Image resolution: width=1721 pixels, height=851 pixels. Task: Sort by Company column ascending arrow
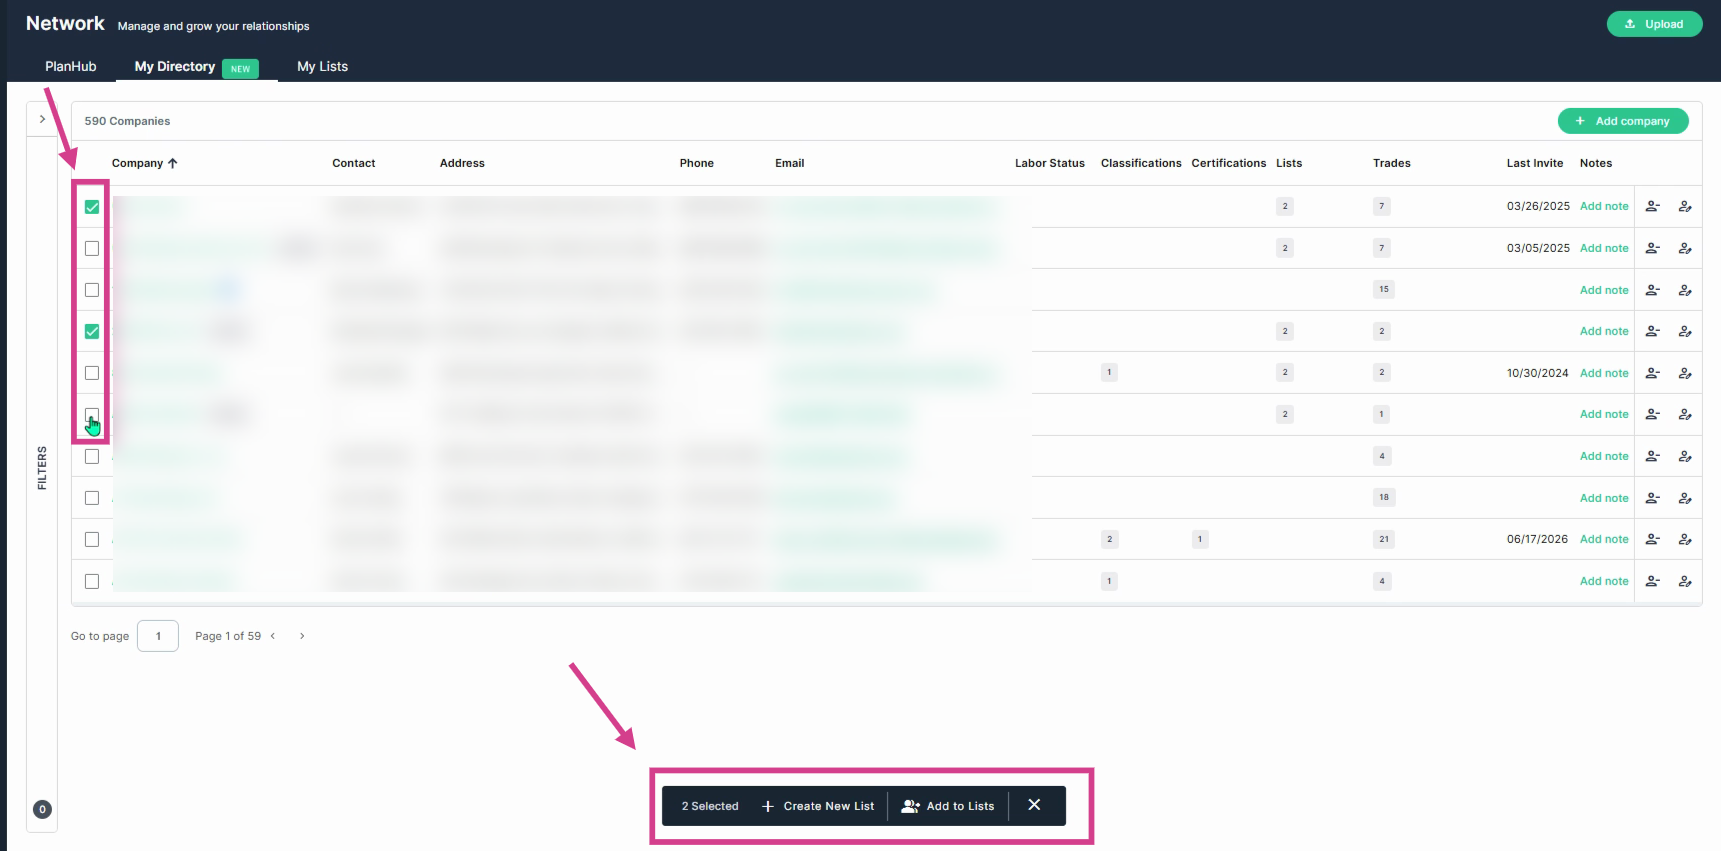point(173,163)
